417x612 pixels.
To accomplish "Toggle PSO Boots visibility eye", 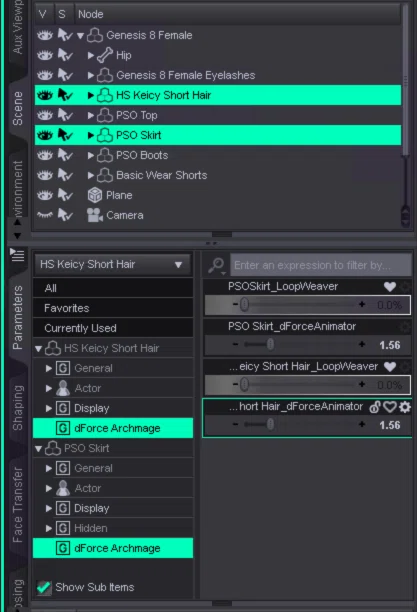I will [45, 155].
